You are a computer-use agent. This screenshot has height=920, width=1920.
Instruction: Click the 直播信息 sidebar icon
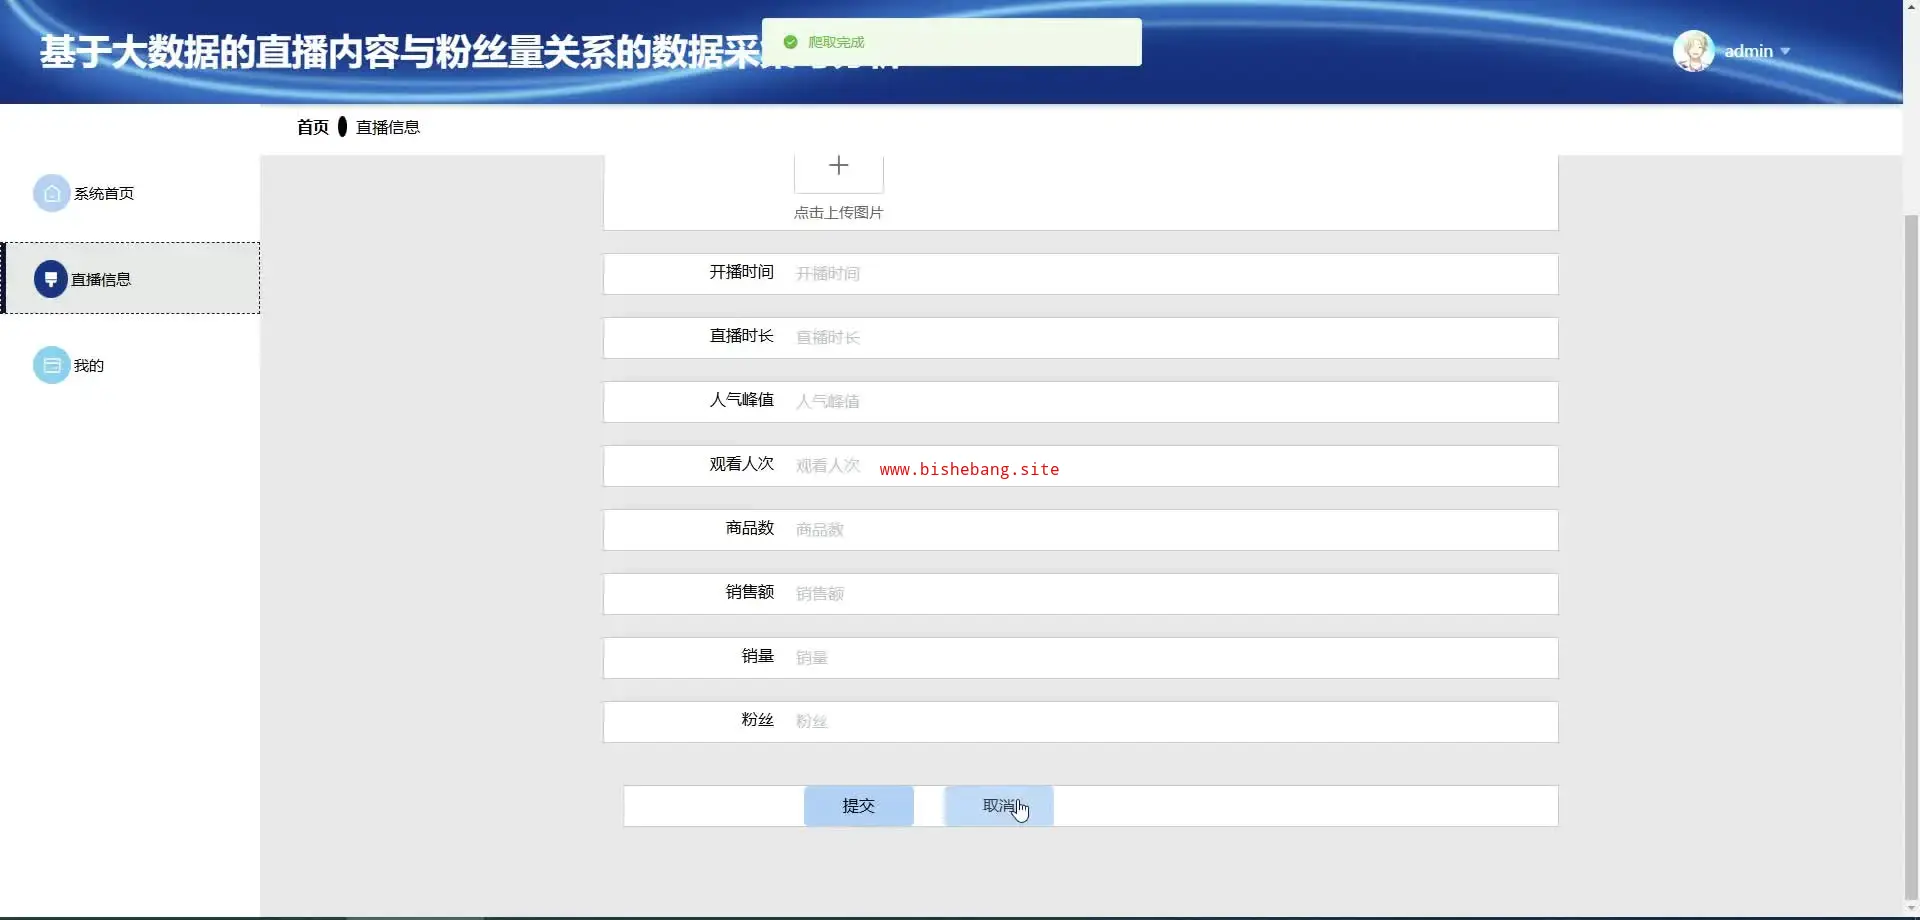(51, 279)
